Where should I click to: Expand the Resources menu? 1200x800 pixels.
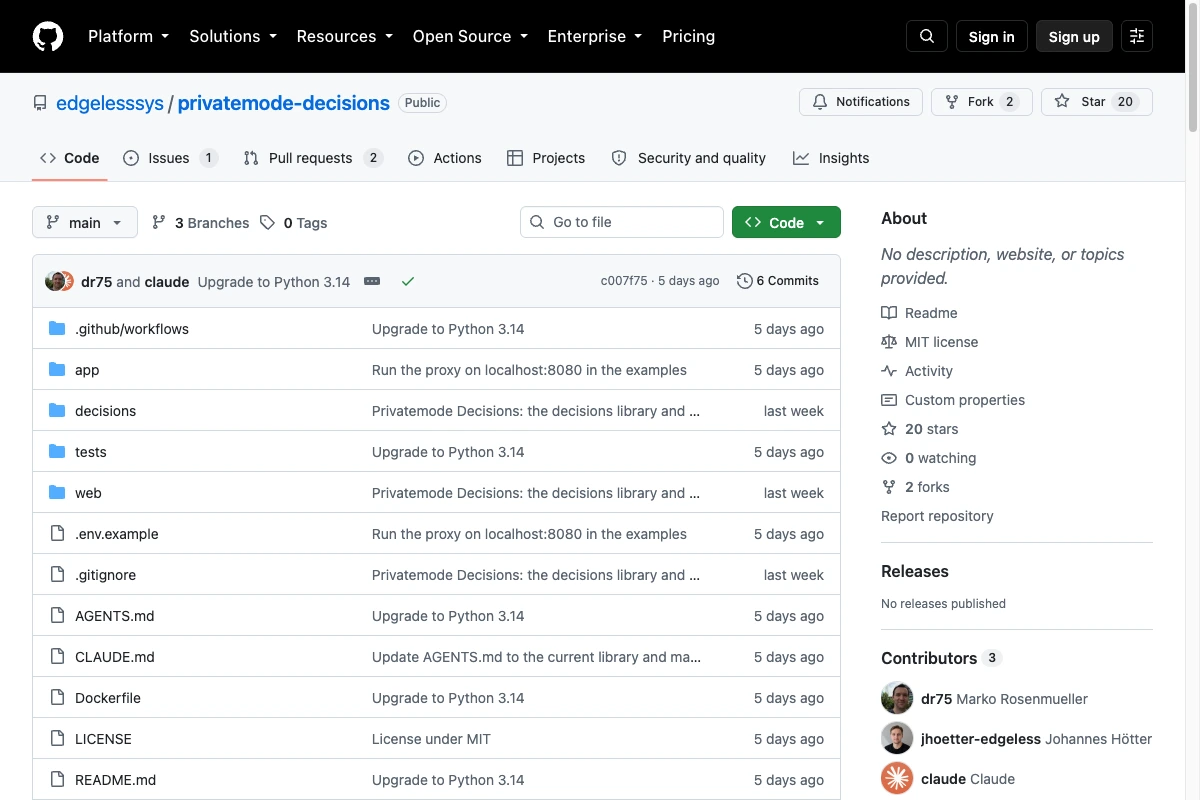coord(344,36)
